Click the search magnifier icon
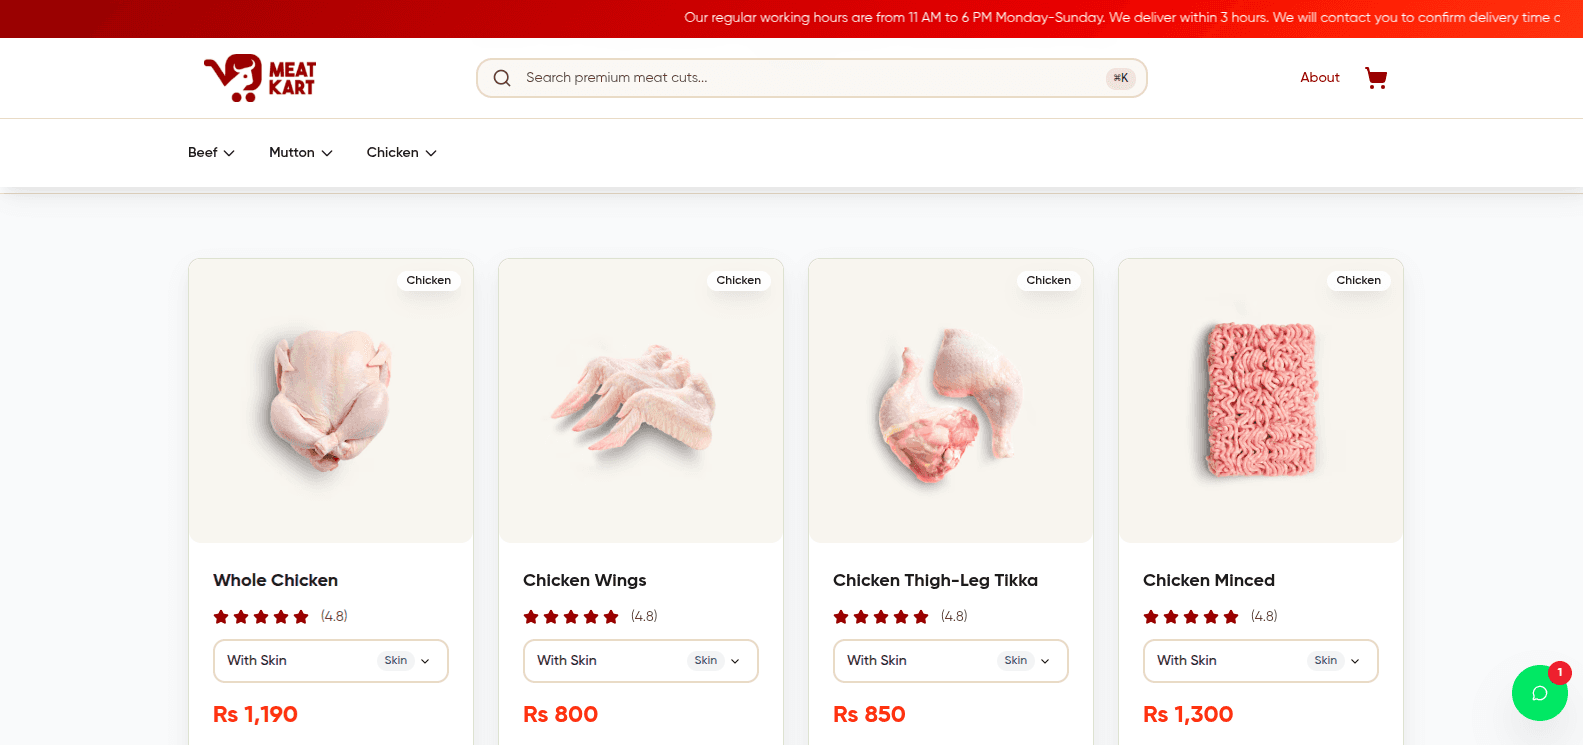This screenshot has width=1583, height=745. coord(502,78)
